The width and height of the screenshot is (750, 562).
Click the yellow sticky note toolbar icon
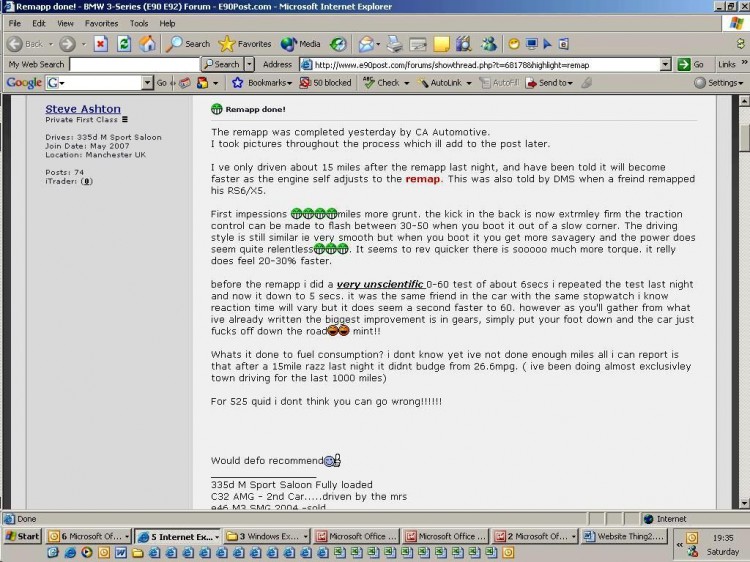click(441, 44)
